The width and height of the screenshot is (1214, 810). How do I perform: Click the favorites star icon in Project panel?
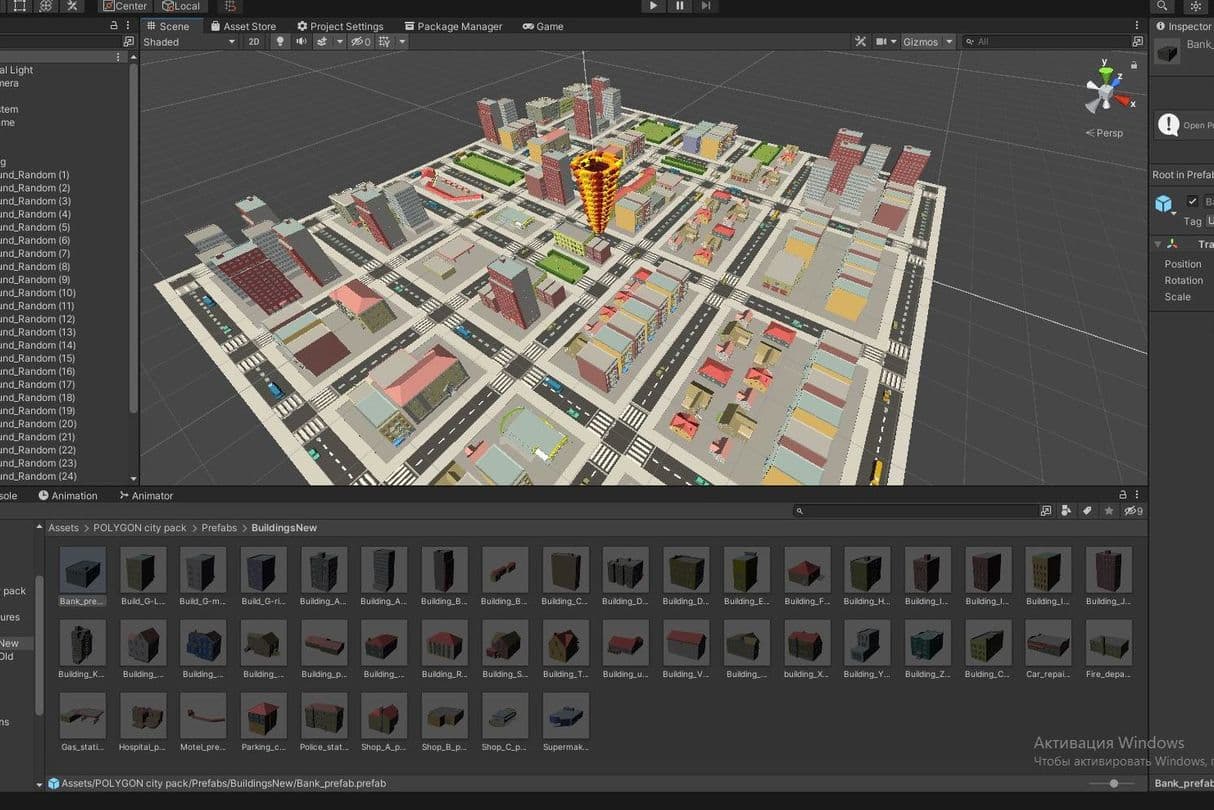(1108, 511)
